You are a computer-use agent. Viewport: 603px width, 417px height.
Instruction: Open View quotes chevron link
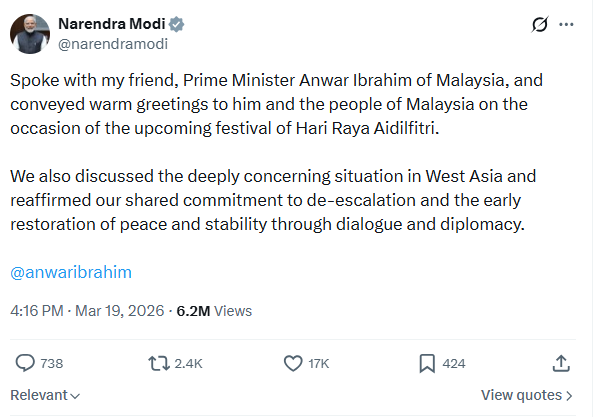(x=526, y=395)
